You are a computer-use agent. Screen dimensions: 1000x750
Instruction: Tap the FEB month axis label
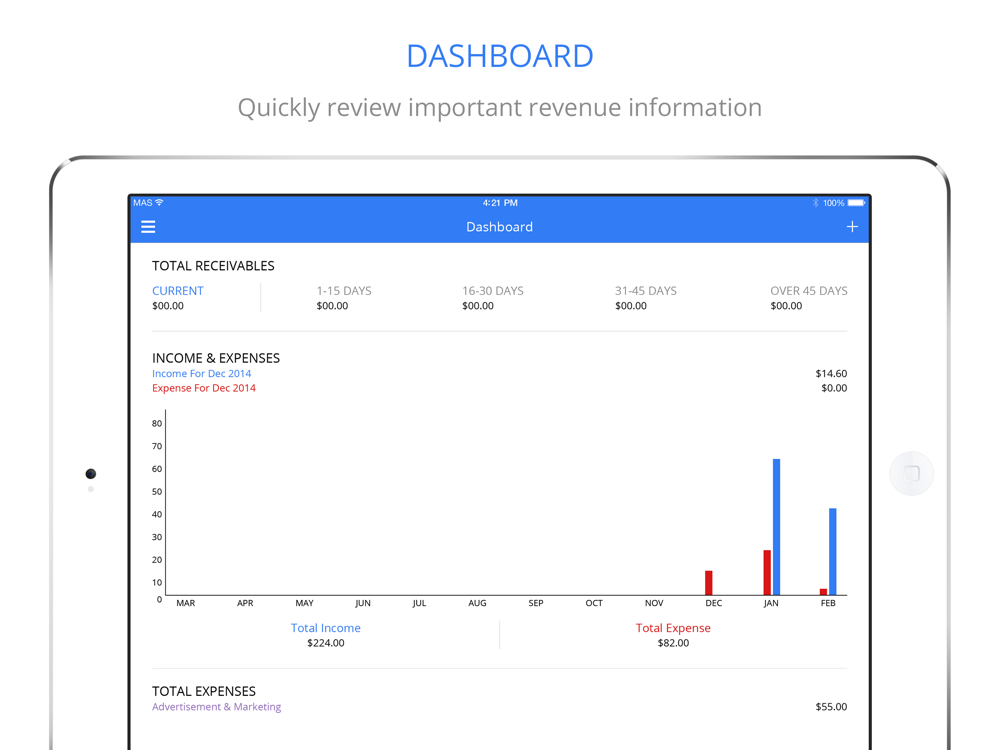pos(828,603)
